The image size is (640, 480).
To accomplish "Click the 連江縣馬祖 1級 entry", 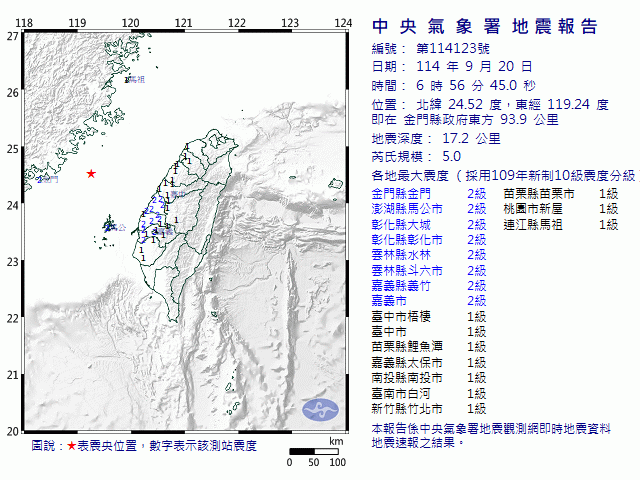I will click(x=561, y=225).
